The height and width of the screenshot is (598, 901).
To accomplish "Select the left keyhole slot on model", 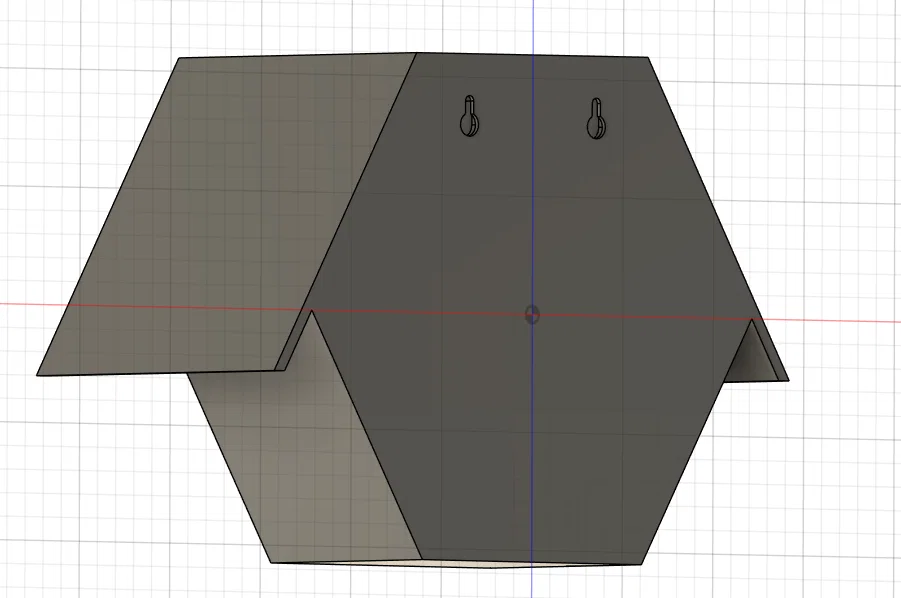I will pyautogui.click(x=469, y=116).
